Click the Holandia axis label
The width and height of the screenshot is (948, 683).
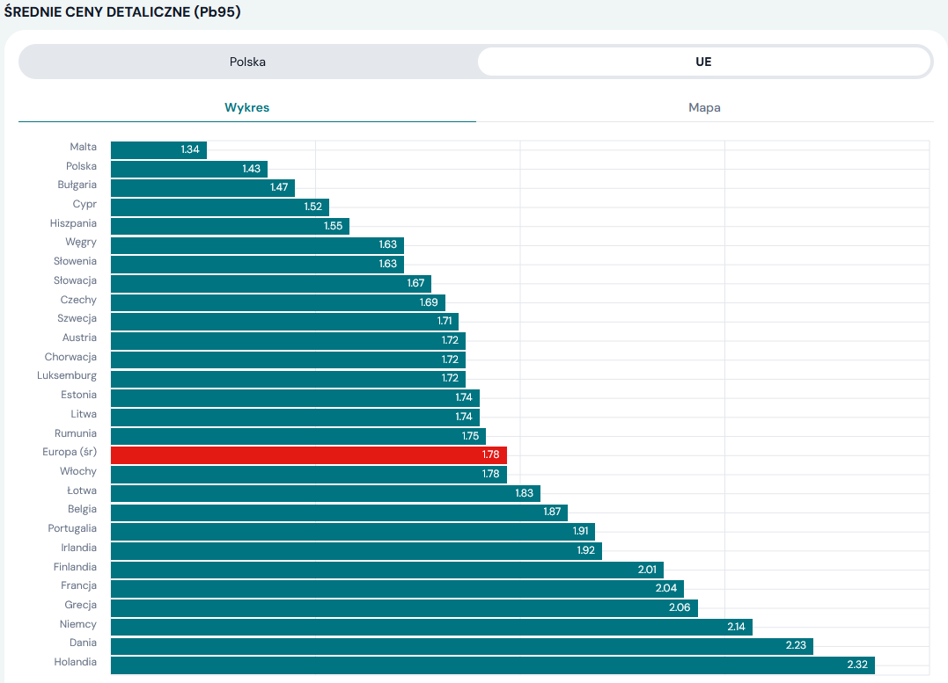pos(75,662)
